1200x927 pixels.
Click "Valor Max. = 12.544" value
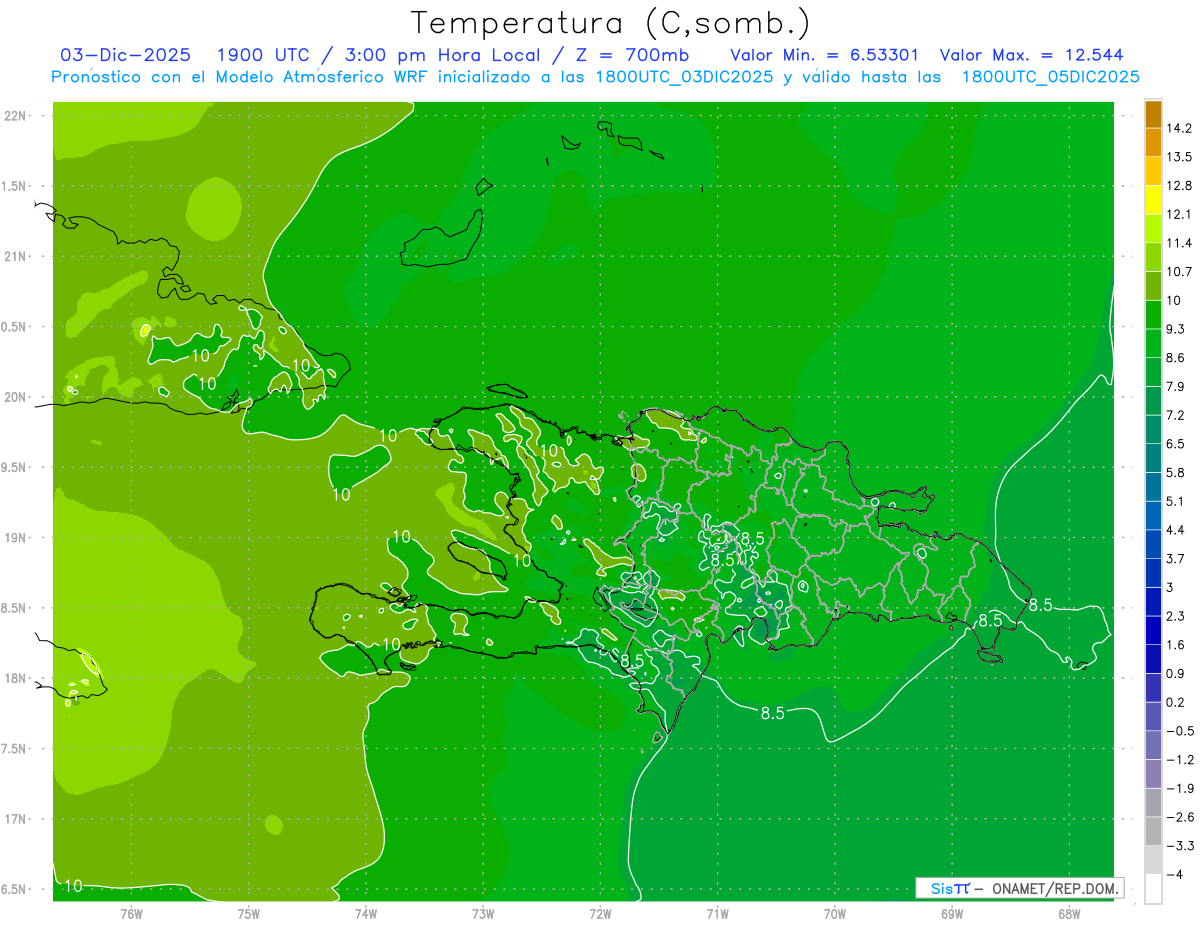pyautogui.click(x=1031, y=55)
